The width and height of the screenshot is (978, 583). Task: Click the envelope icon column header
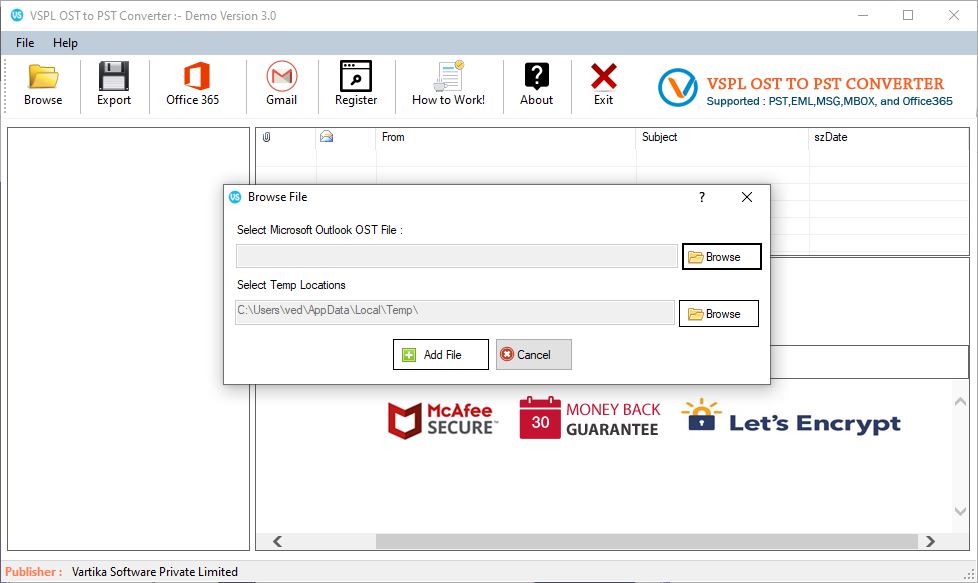click(326, 137)
